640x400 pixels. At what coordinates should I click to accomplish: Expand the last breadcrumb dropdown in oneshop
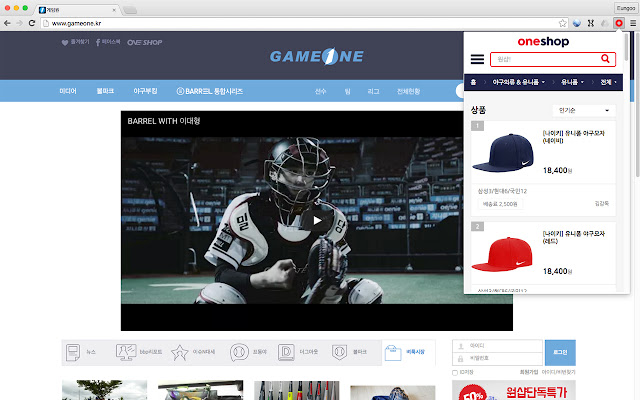pos(608,82)
